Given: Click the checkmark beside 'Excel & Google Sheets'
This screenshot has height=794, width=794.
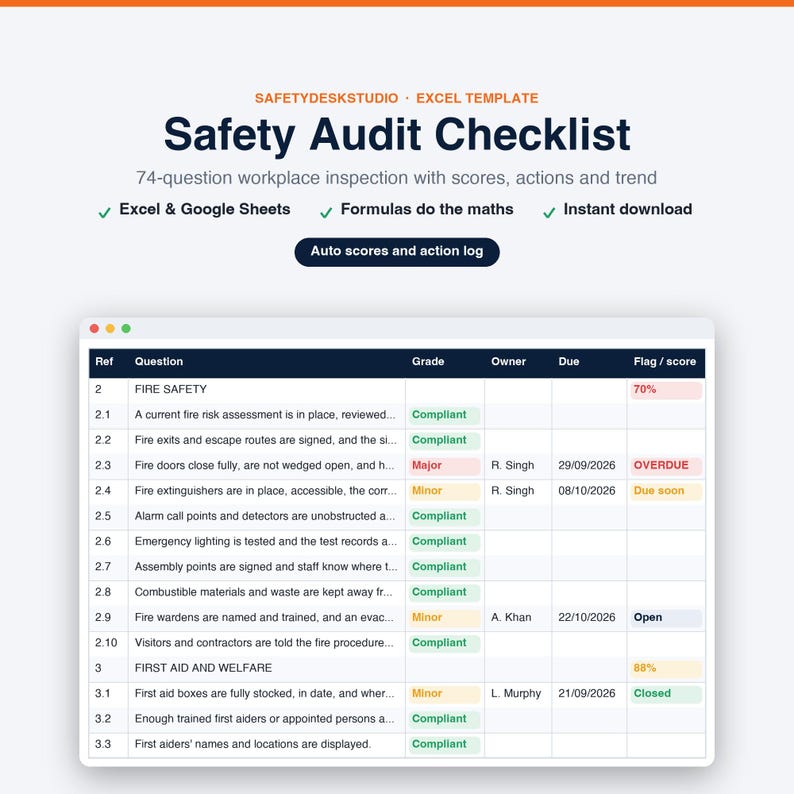Looking at the screenshot, I should click(104, 213).
